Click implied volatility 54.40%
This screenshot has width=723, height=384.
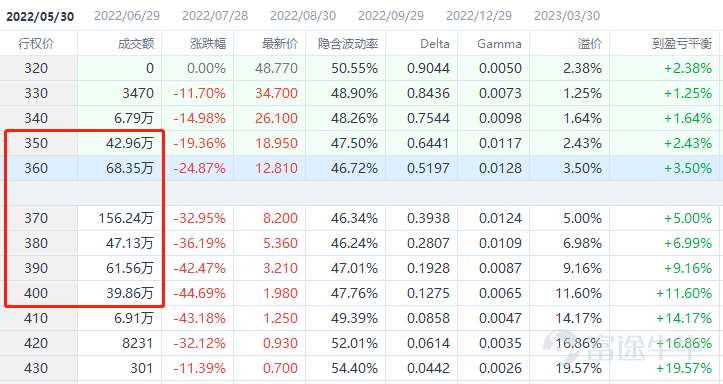click(355, 368)
